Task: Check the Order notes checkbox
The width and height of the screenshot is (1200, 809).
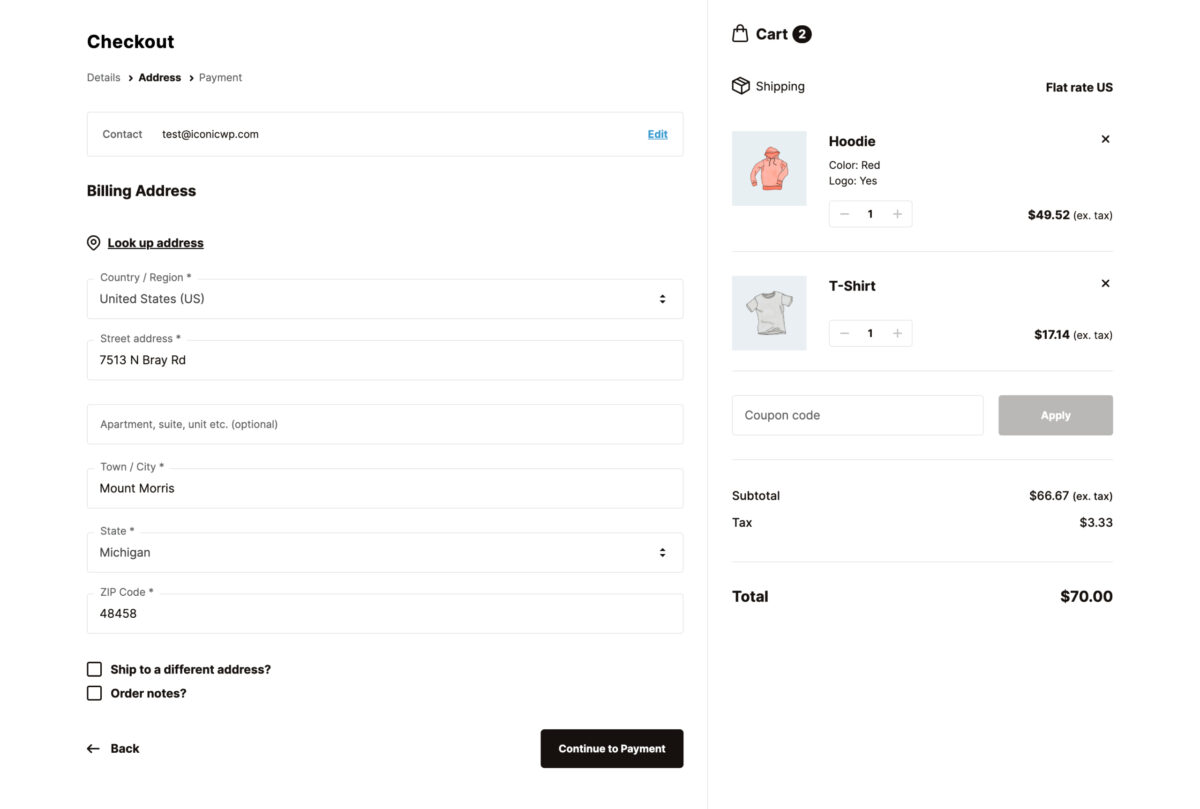Action: point(94,692)
